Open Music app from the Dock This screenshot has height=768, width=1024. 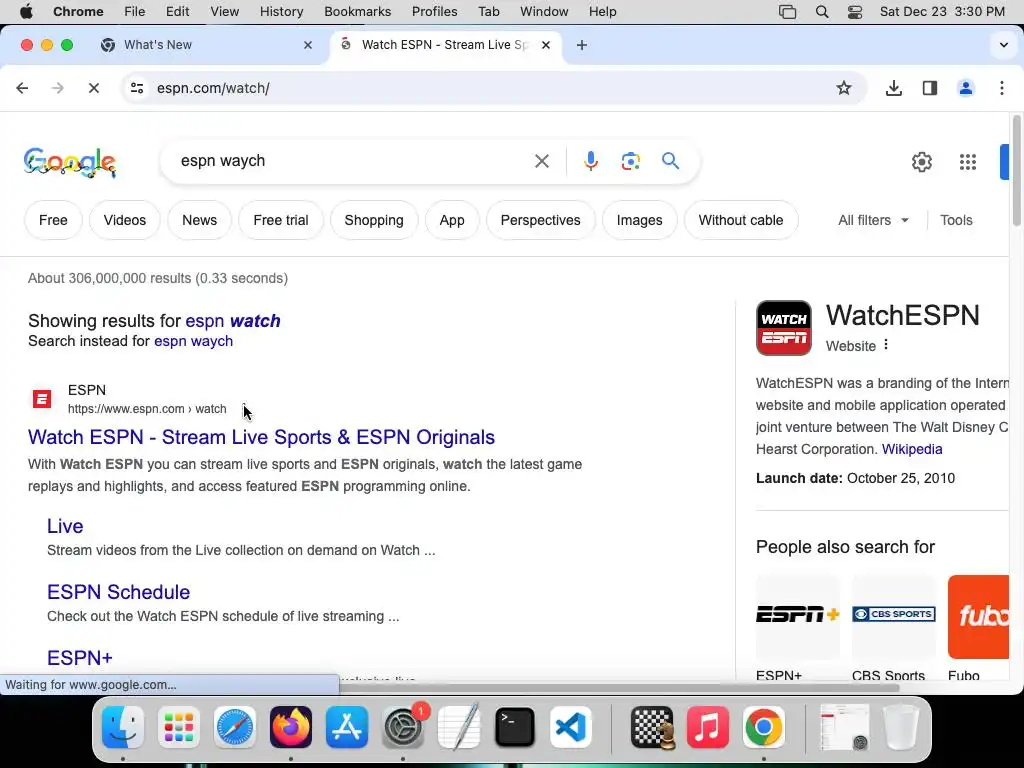pyautogui.click(x=708, y=727)
